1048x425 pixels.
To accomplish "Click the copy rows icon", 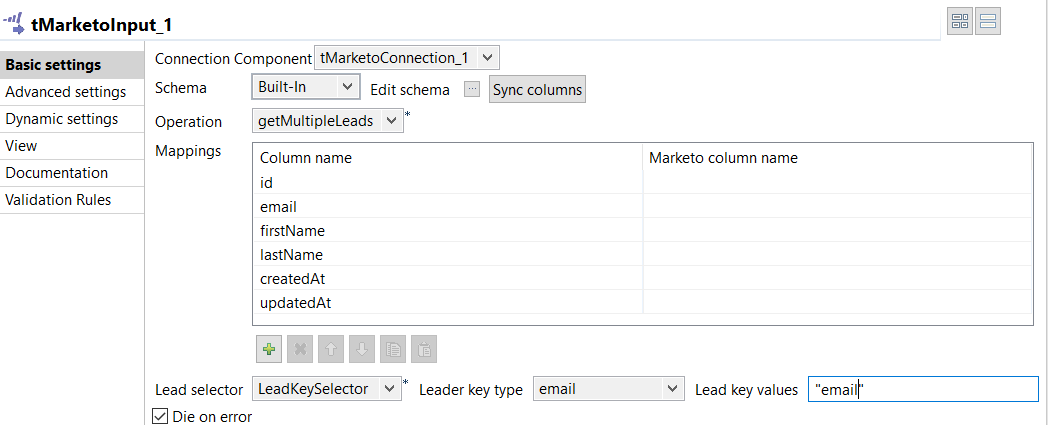I will coord(393,349).
